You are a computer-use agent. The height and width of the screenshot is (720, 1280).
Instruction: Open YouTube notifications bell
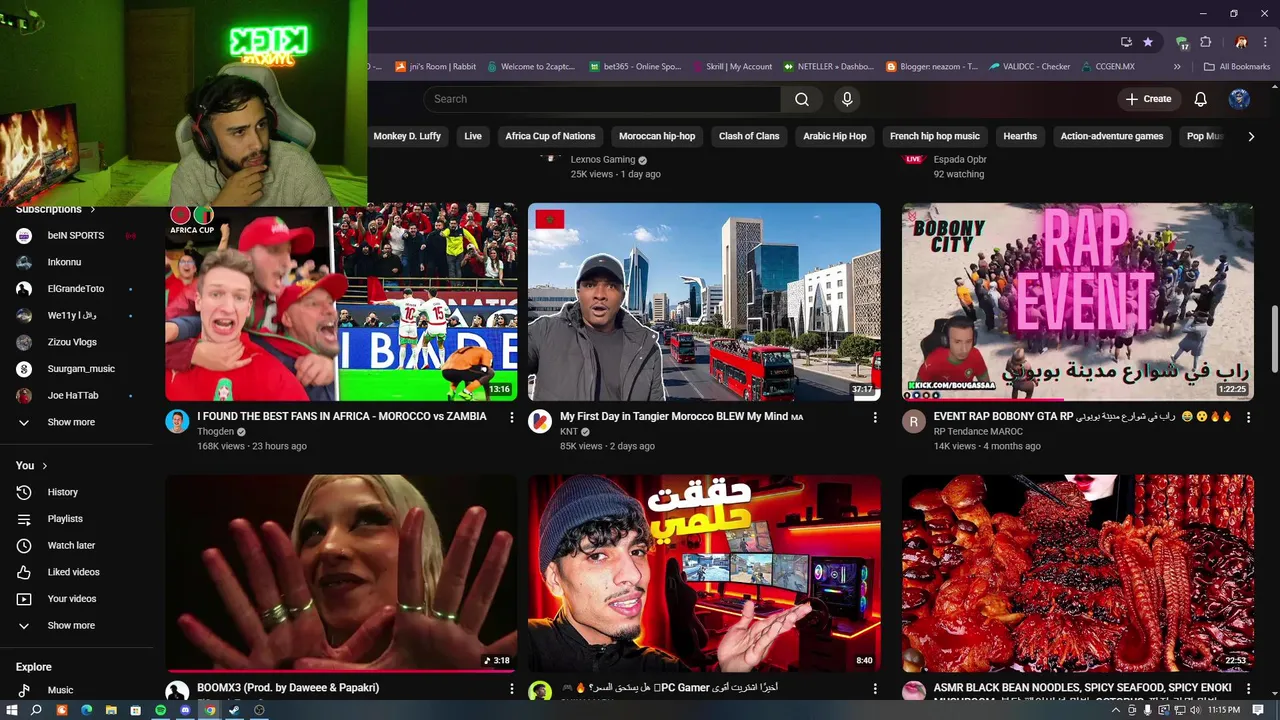[x=1200, y=99]
